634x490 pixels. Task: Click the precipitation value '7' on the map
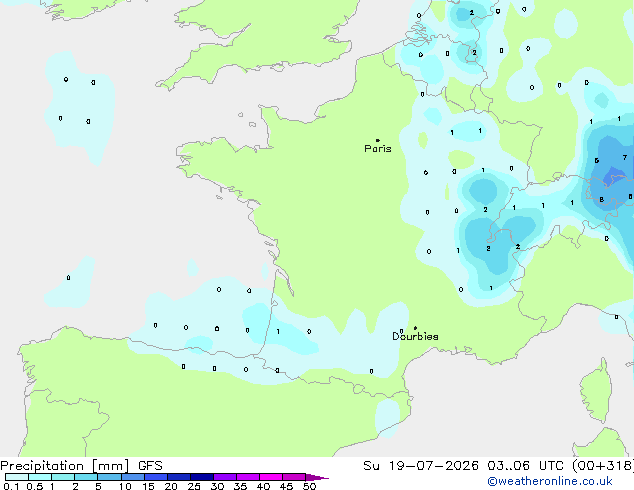click(x=625, y=157)
